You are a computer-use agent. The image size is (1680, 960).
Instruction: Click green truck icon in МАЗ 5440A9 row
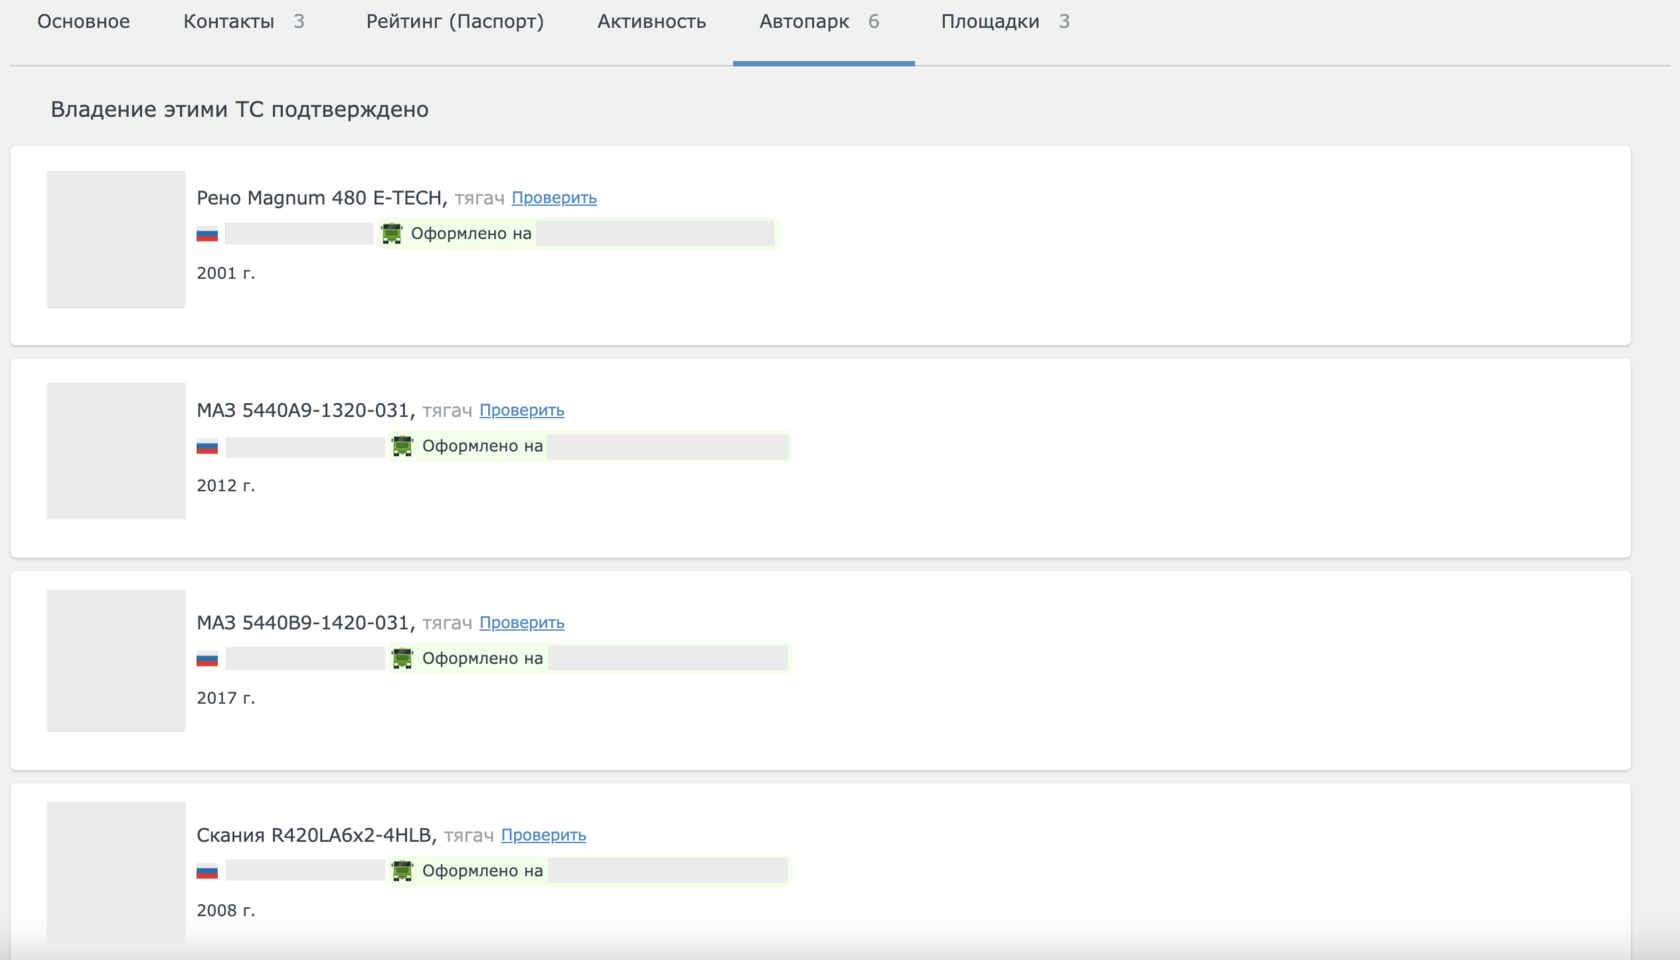[402, 446]
